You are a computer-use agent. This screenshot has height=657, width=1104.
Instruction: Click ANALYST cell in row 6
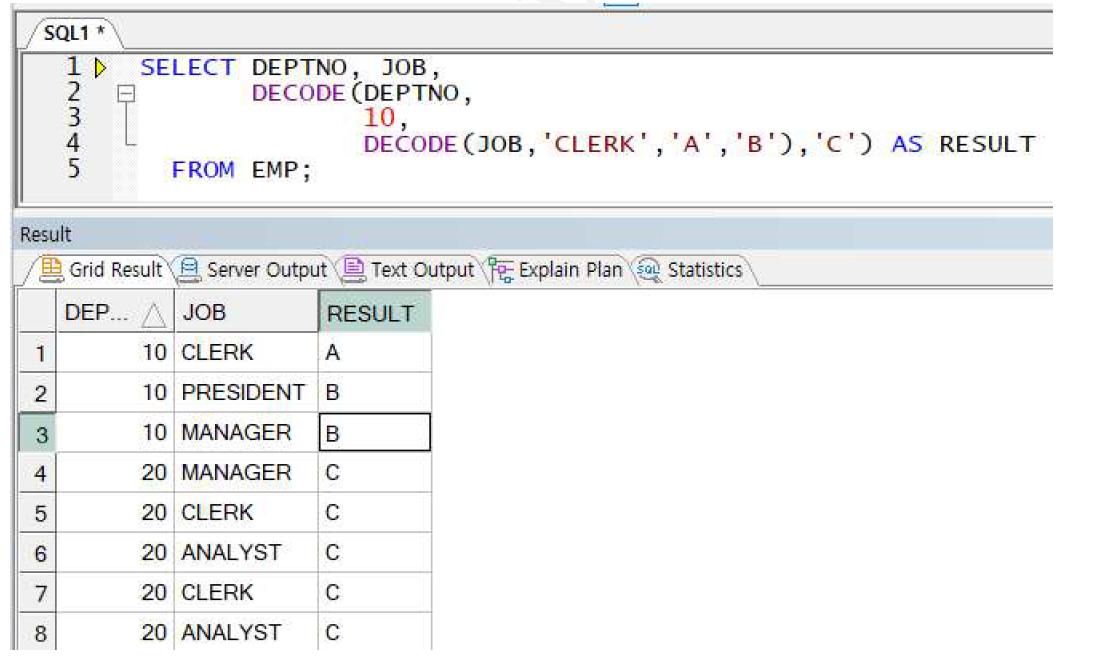pos(246,553)
